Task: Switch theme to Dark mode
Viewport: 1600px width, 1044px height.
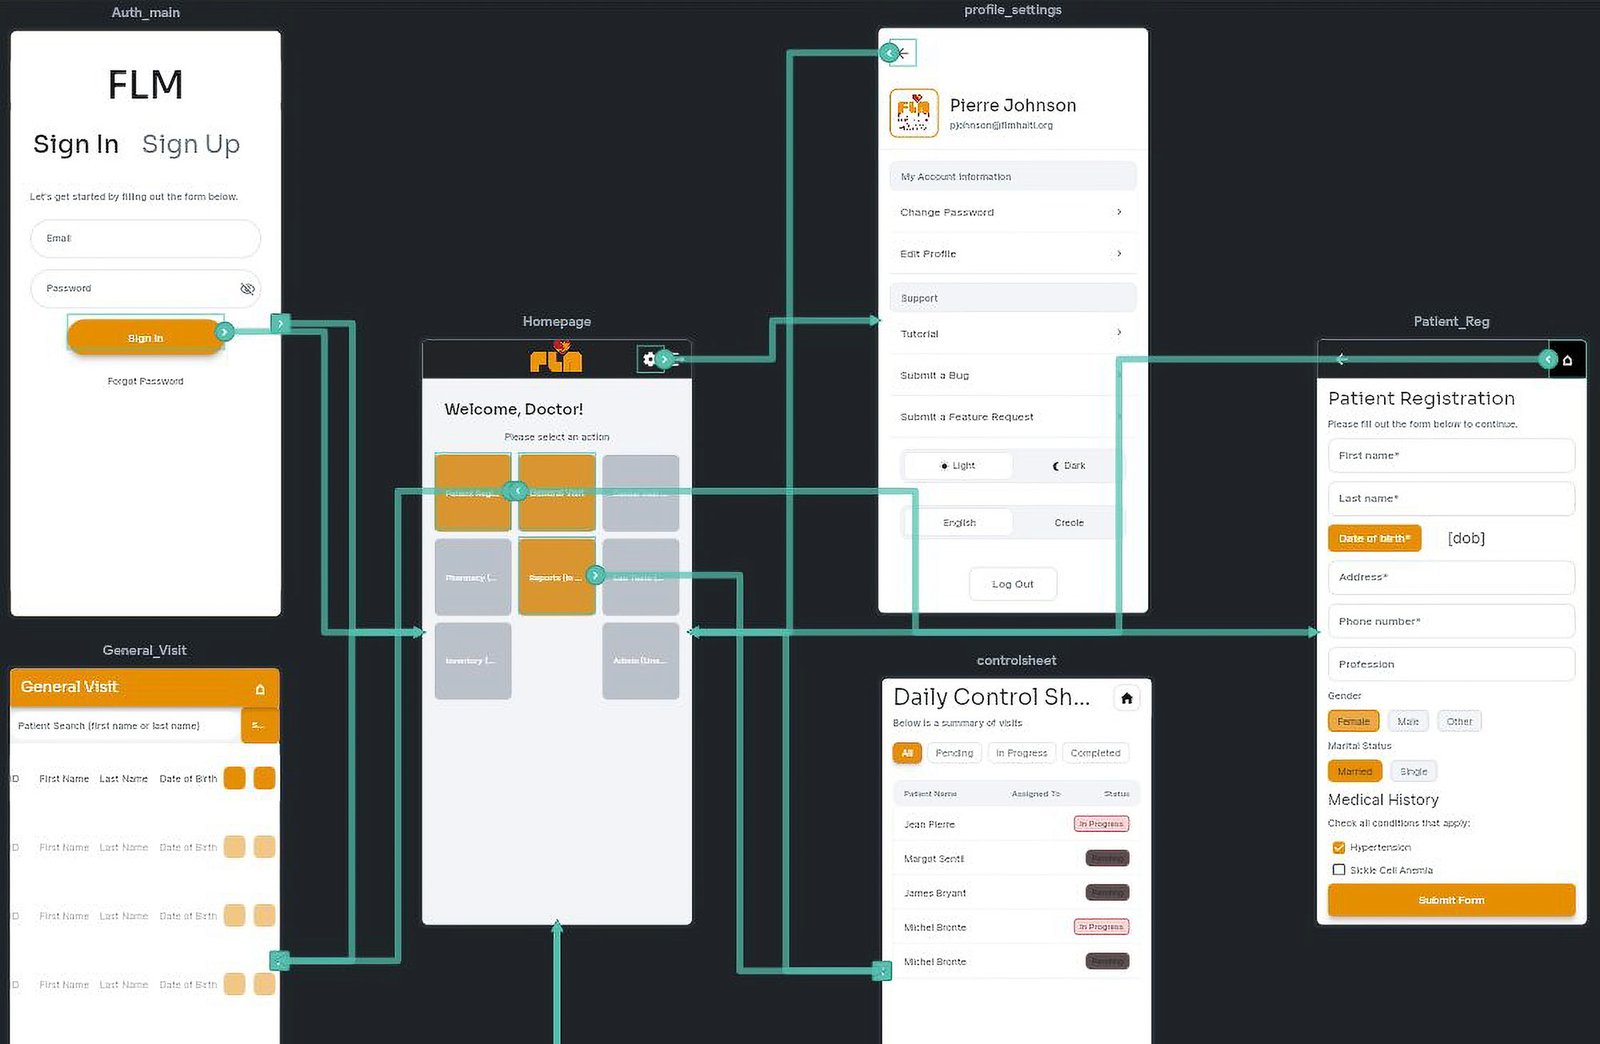Action: coord(1069,465)
